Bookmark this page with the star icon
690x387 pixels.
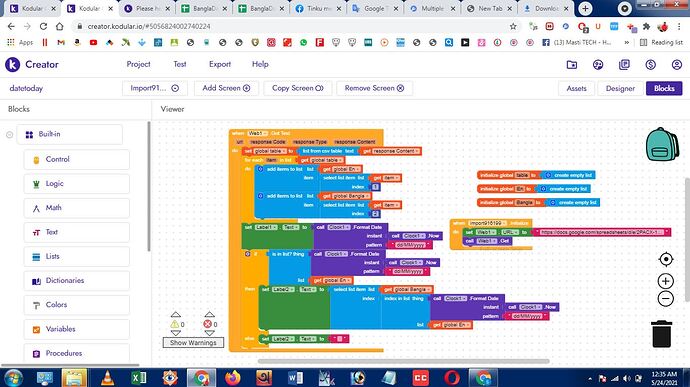coord(513,26)
